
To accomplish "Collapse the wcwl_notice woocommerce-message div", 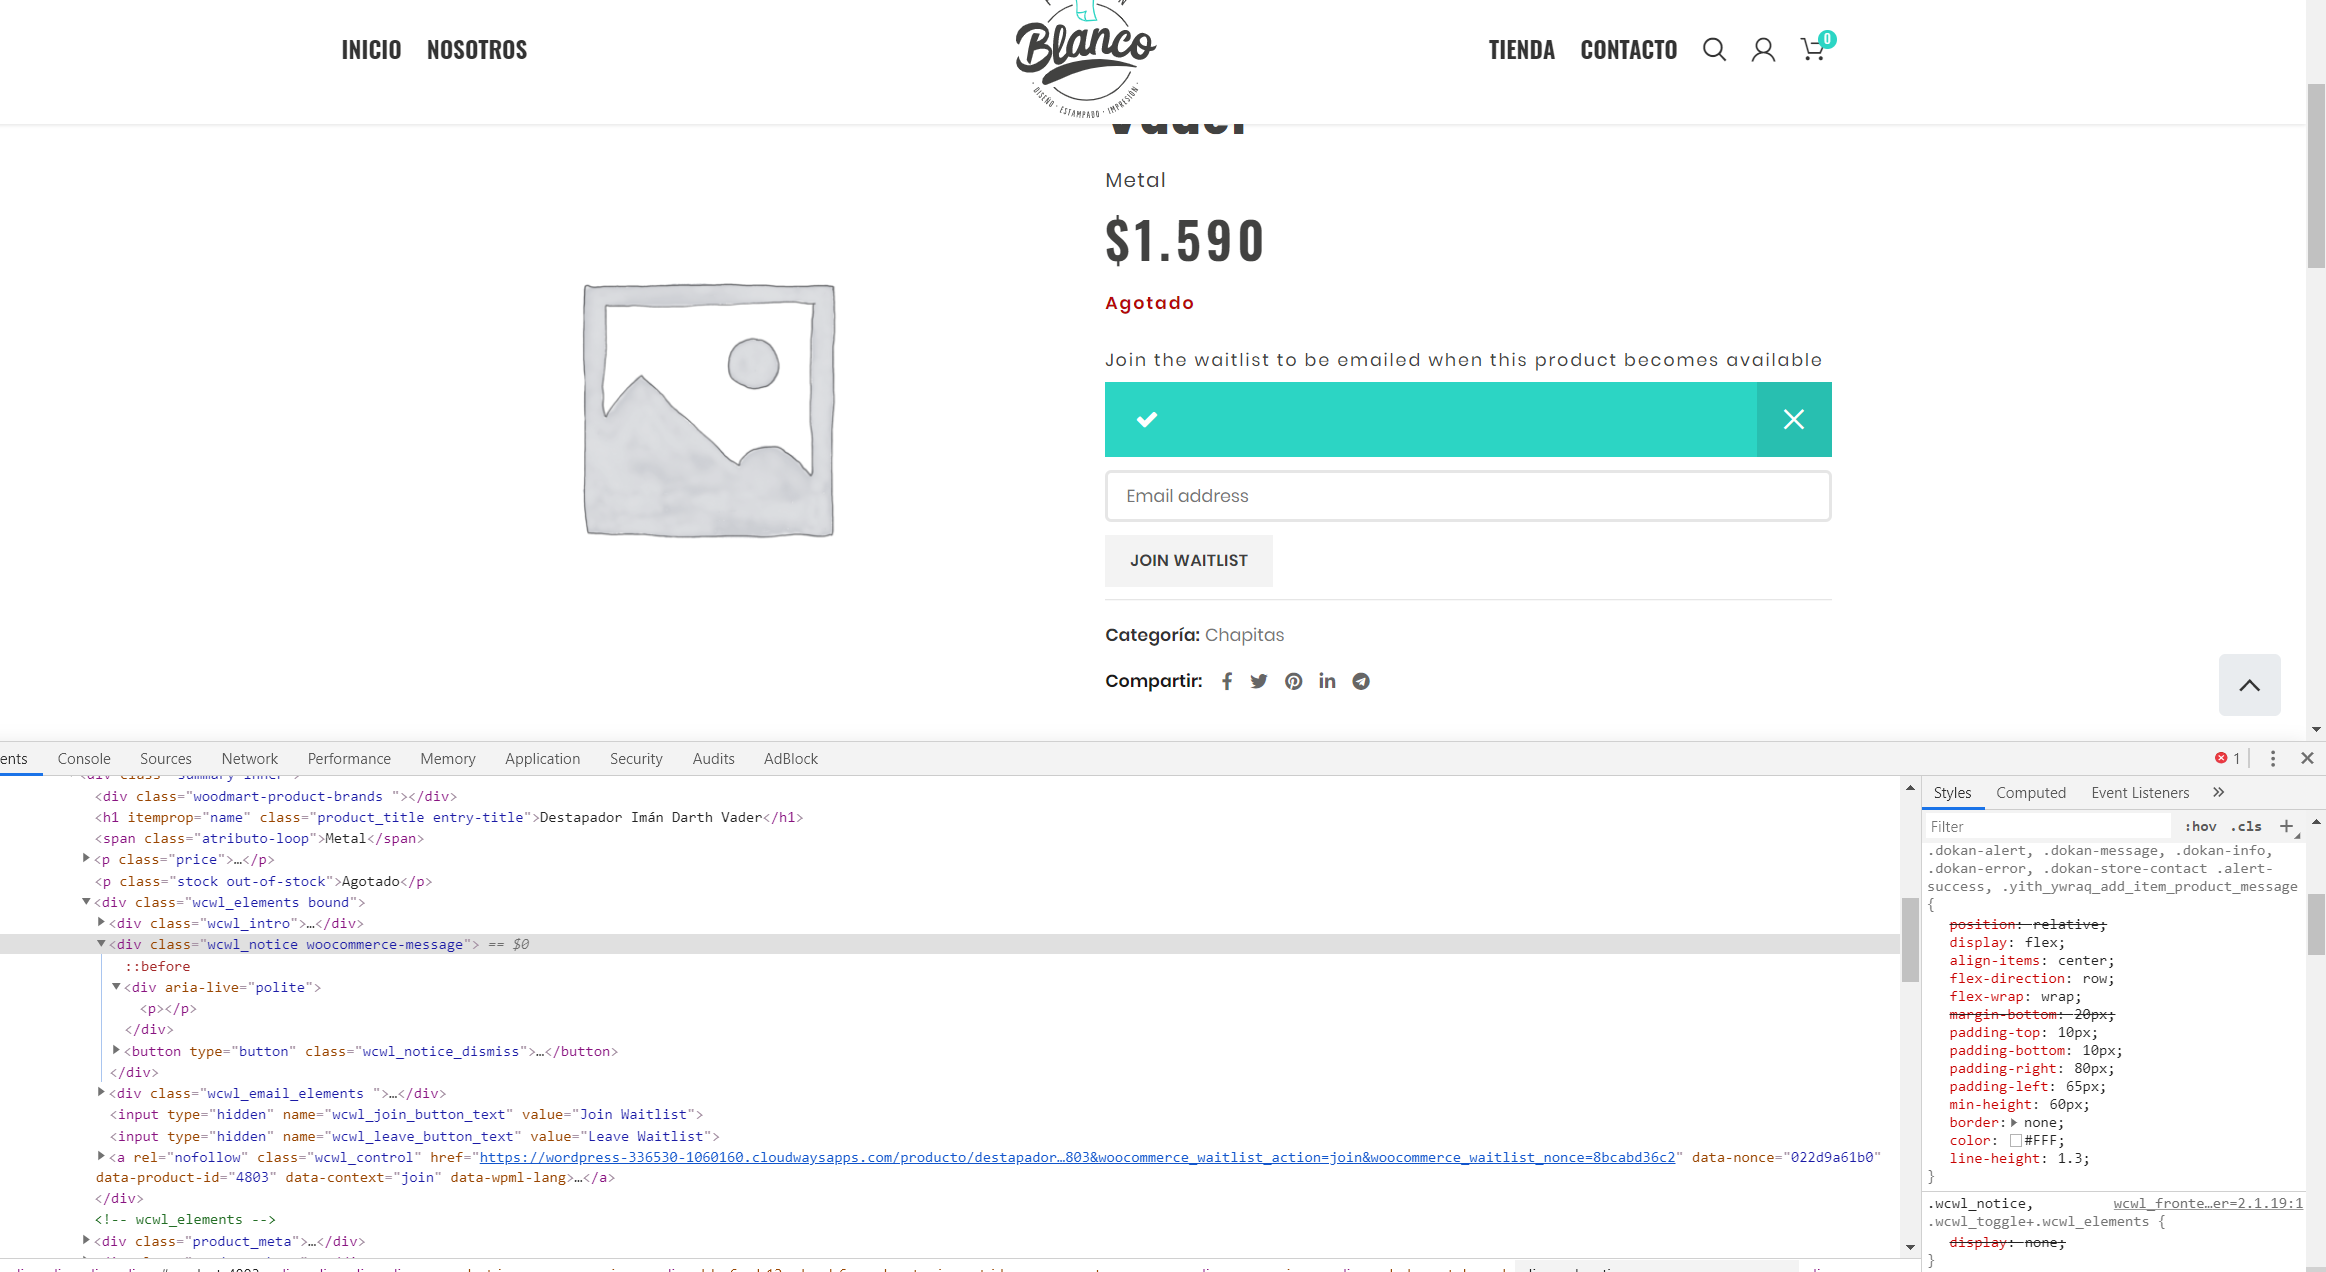I will (101, 944).
